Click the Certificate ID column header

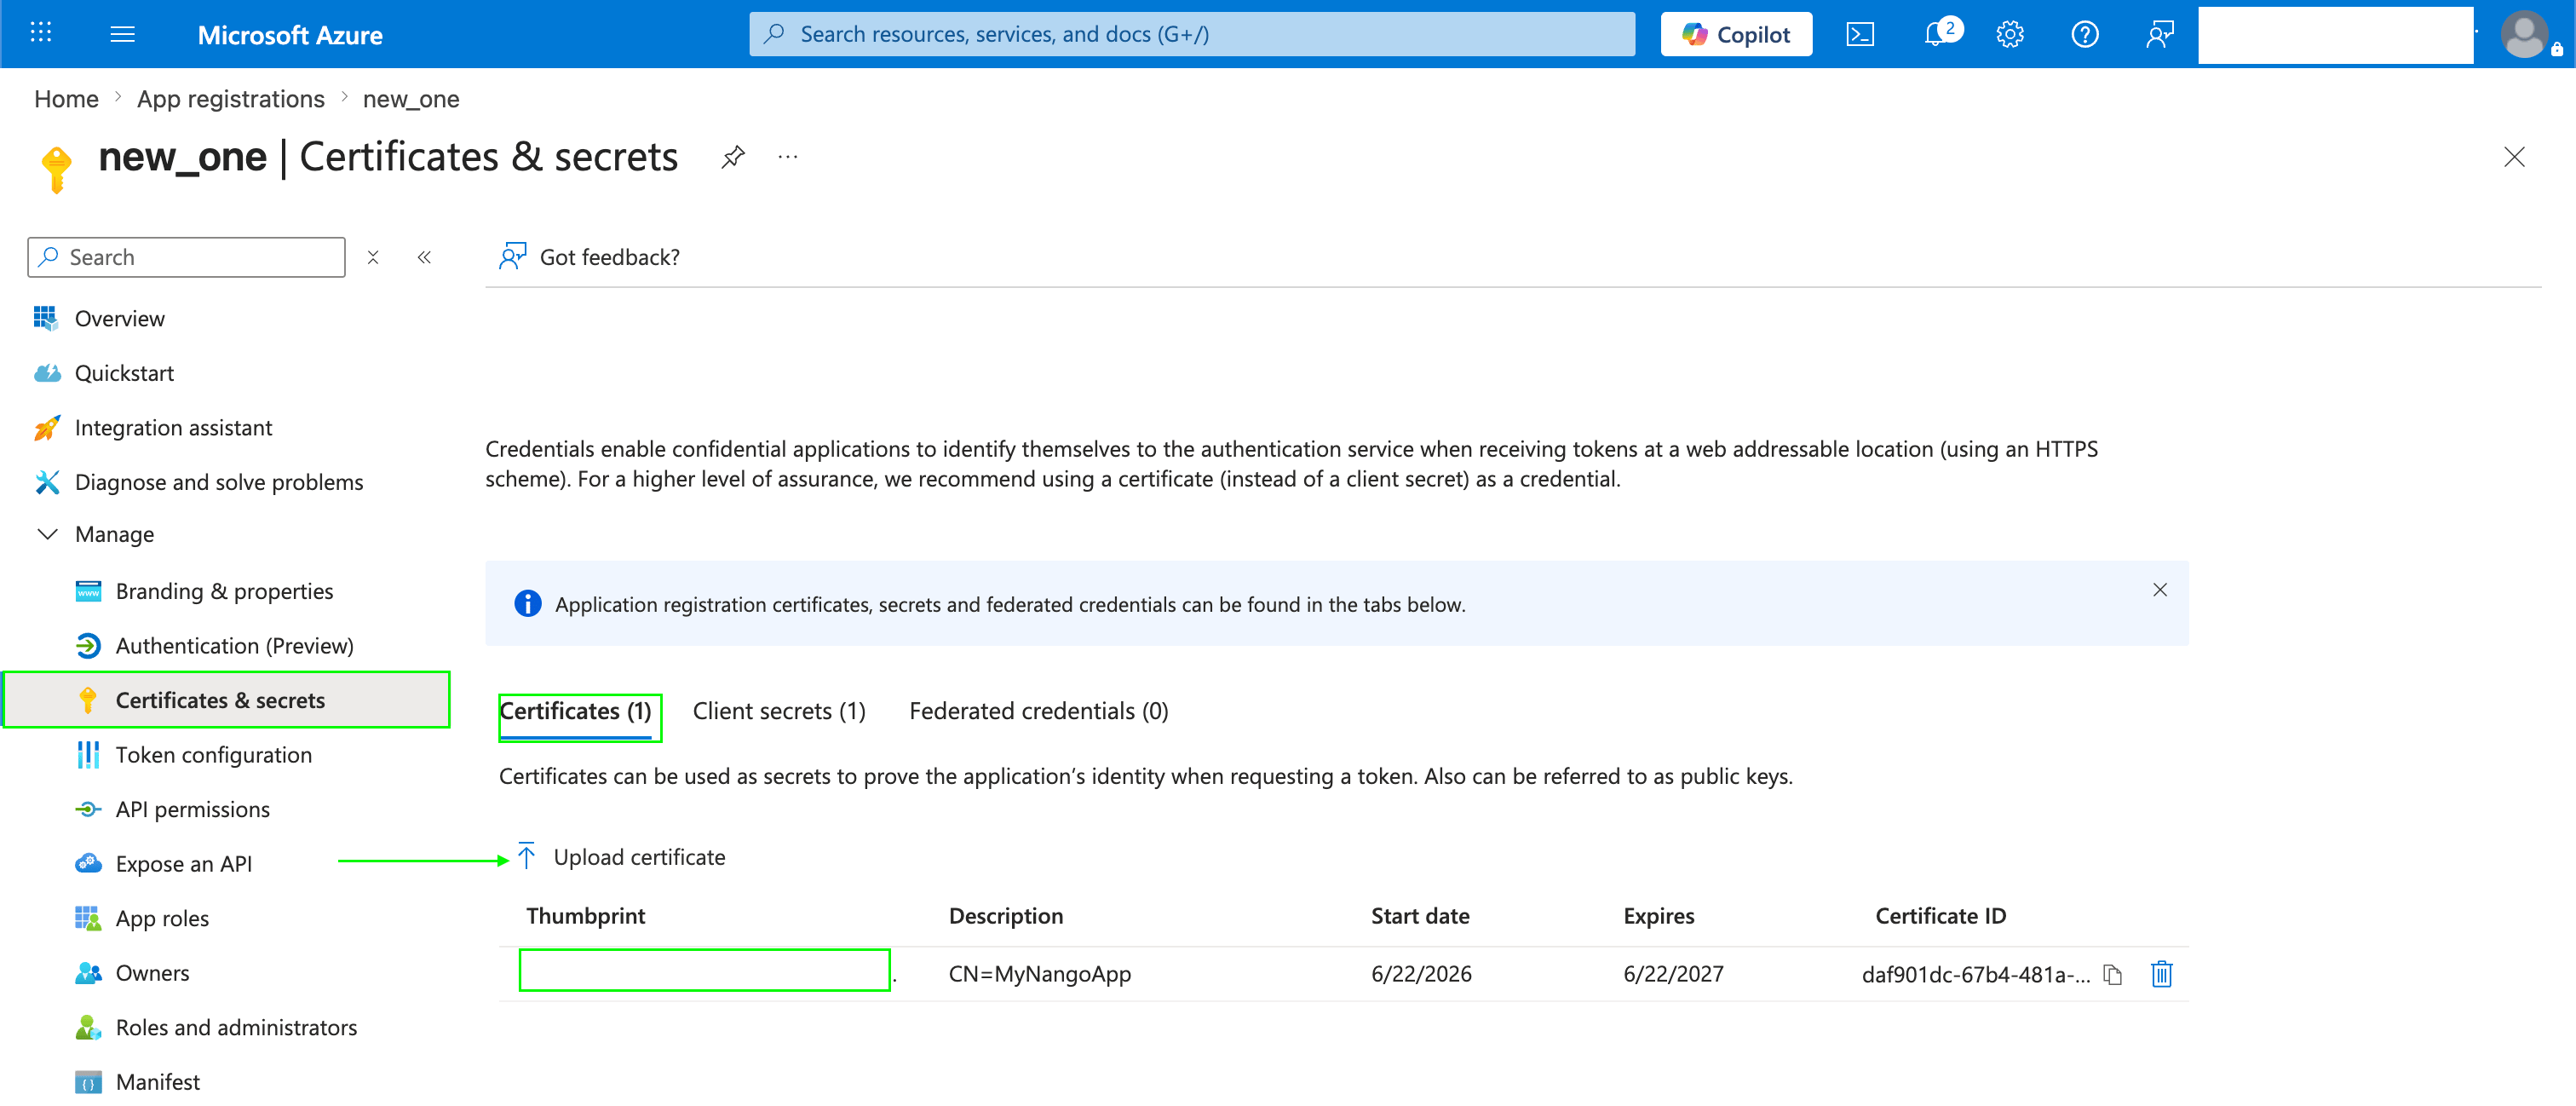[x=1940, y=916]
